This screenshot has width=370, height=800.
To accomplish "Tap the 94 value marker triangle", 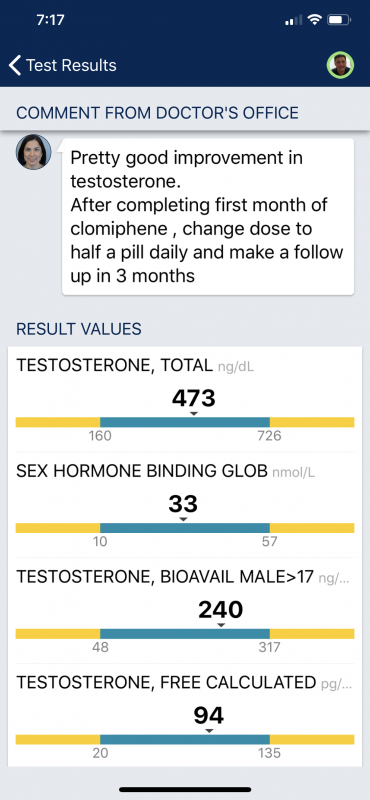I will click(208, 731).
